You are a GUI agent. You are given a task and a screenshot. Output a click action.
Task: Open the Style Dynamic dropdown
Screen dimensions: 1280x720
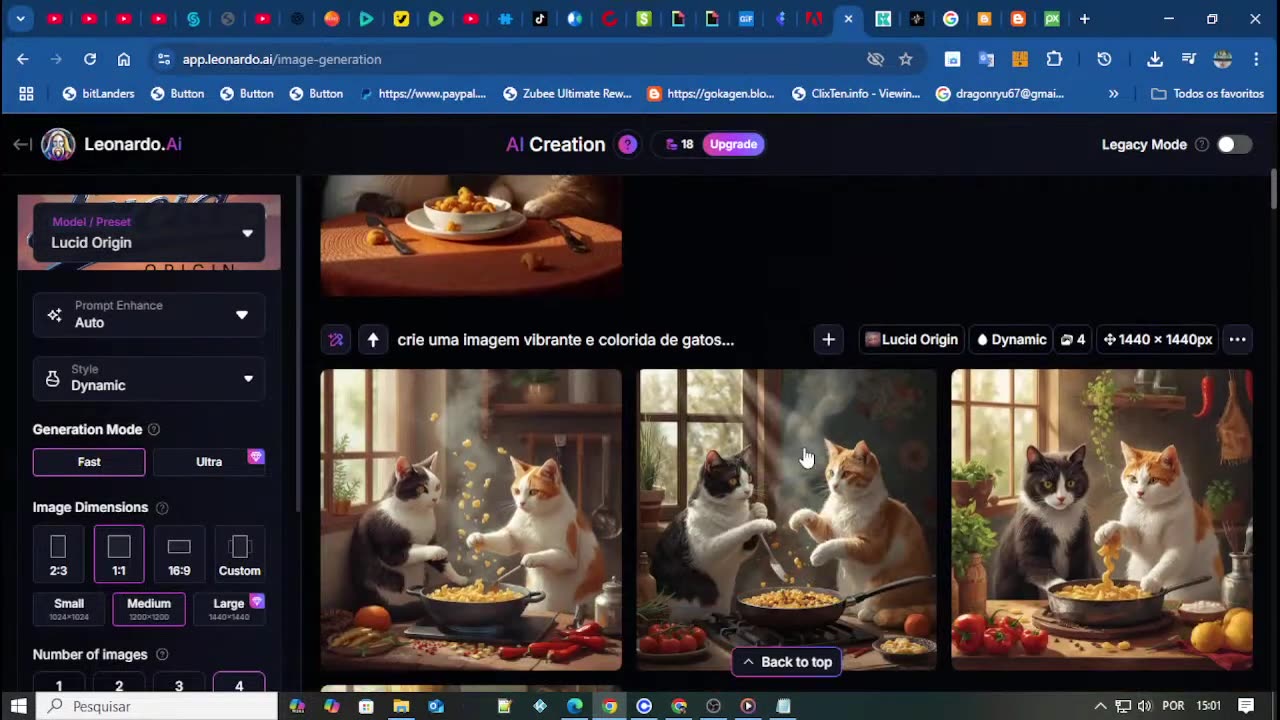[149, 378]
